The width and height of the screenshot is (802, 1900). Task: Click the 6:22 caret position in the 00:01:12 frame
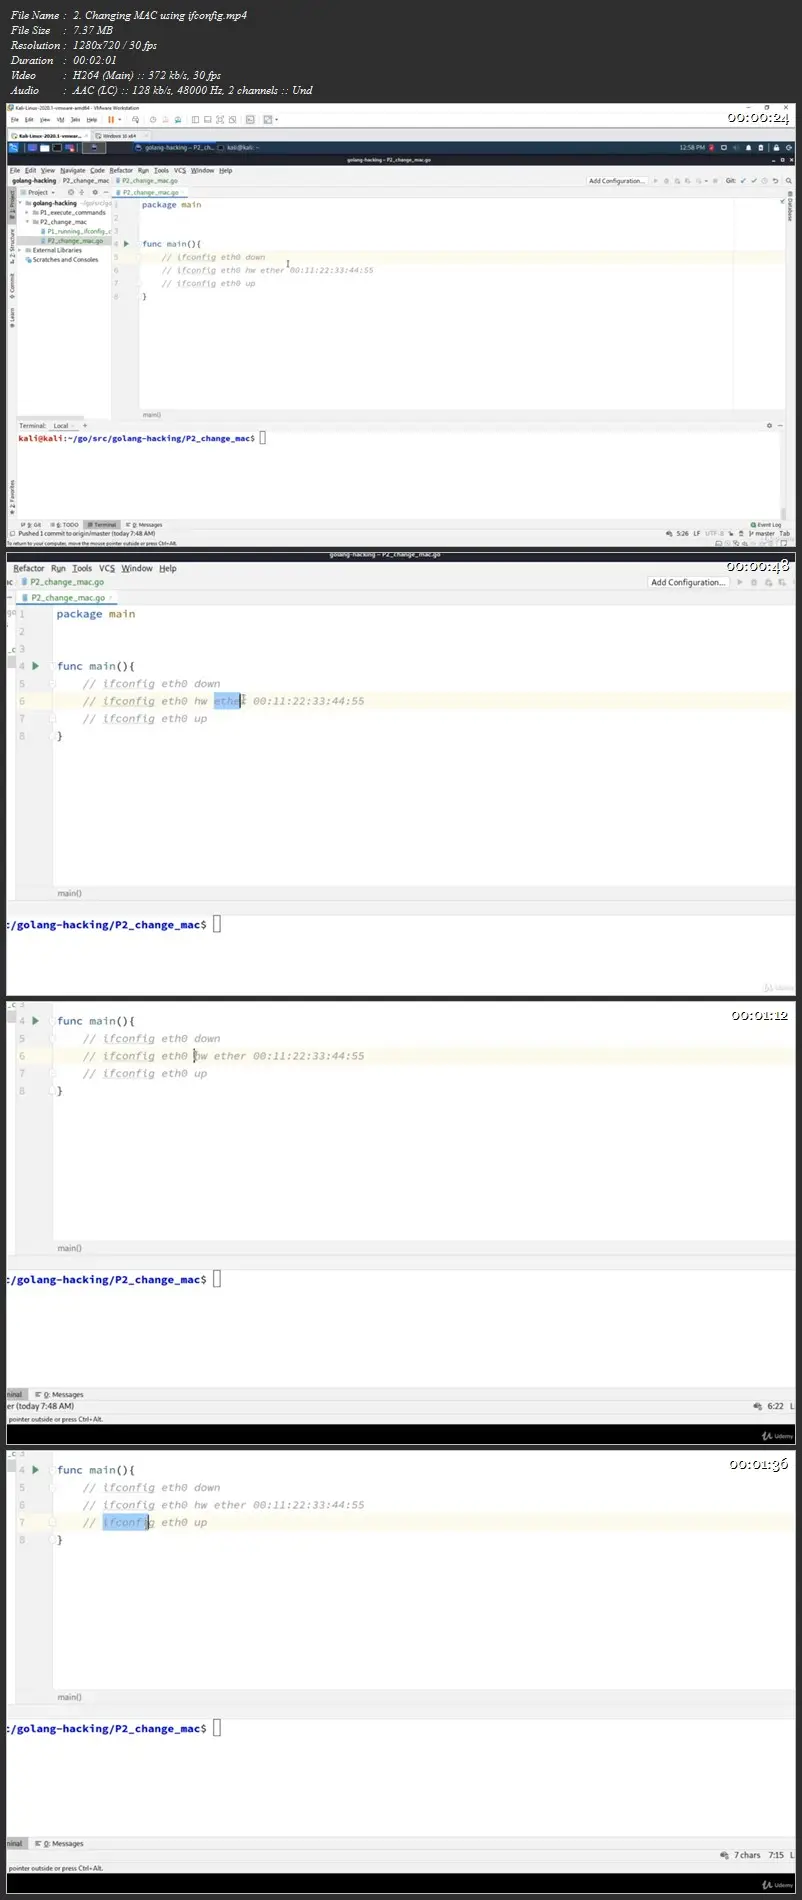(775, 1406)
